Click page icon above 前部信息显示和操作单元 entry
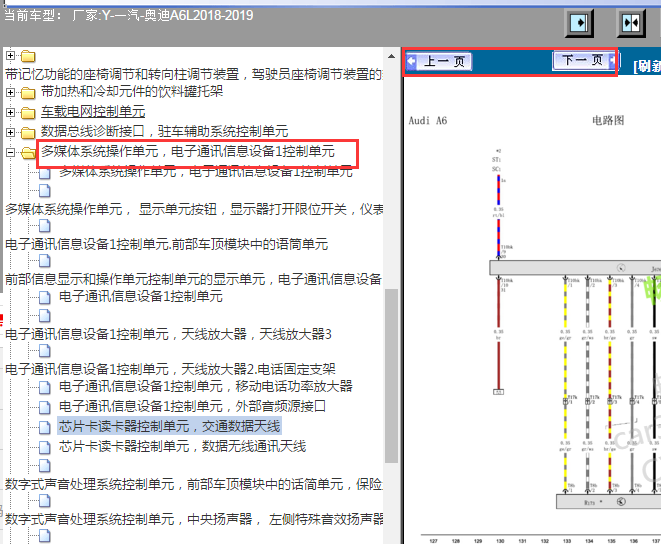Screen dimensions: 661x544 point(45,261)
